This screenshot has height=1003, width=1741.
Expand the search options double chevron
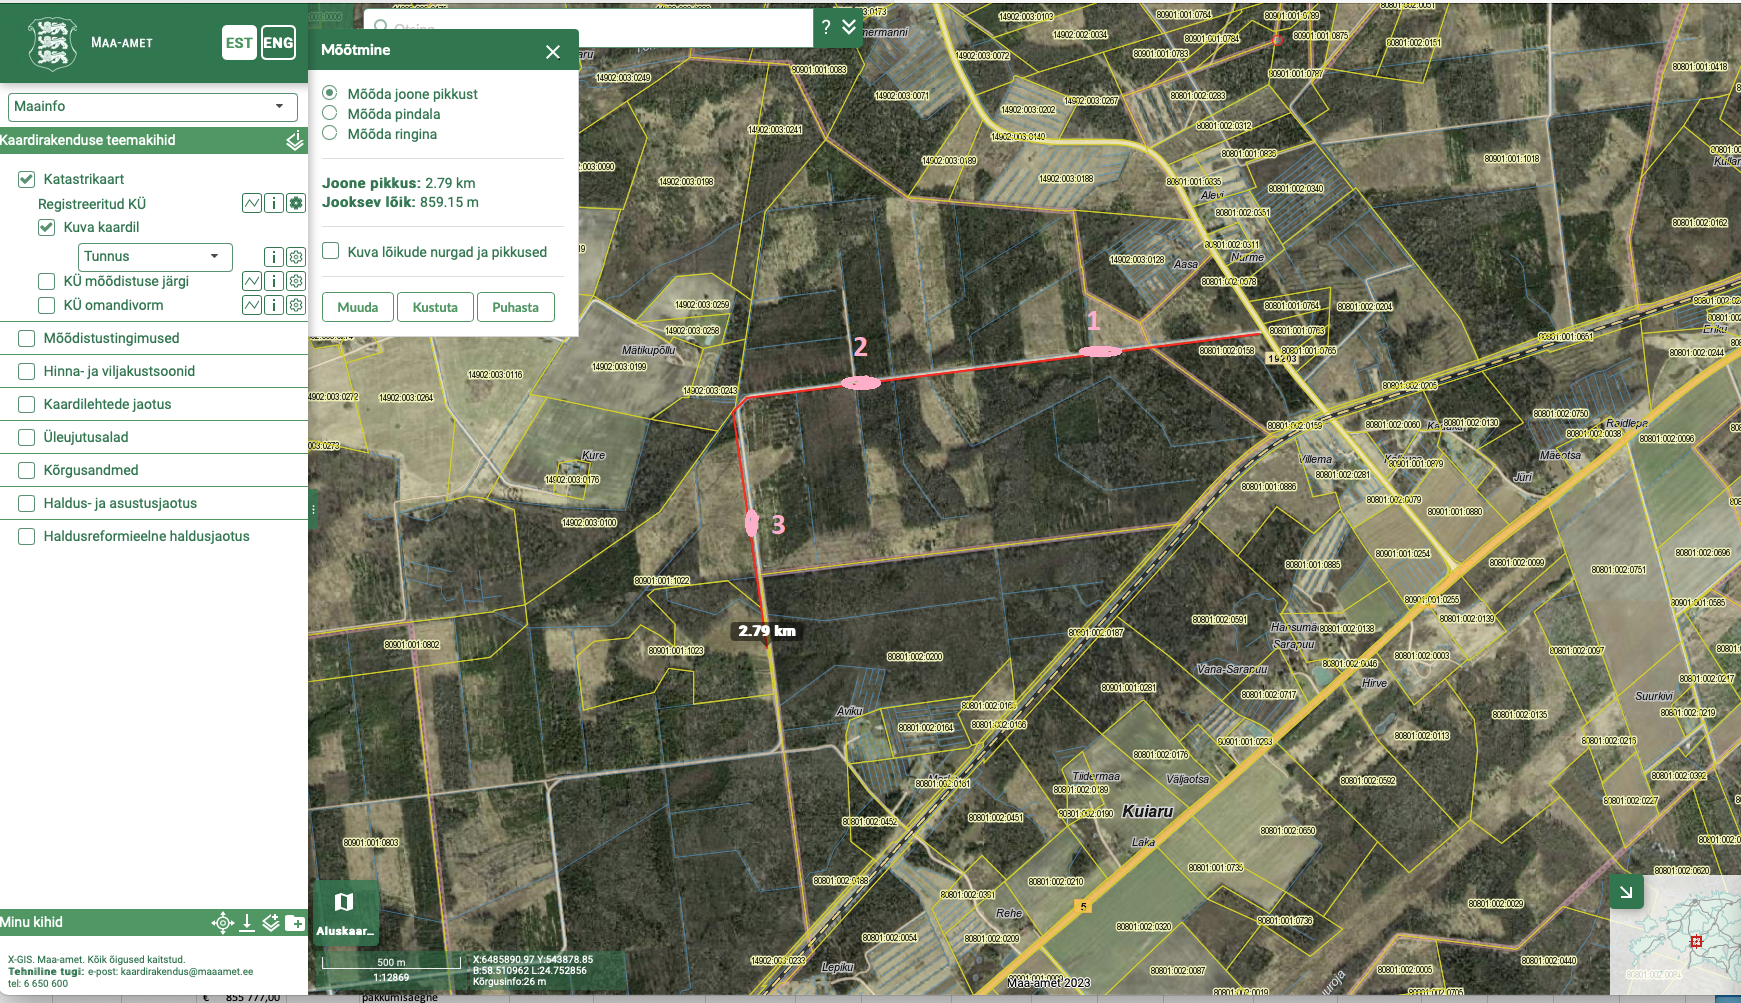pyautogui.click(x=849, y=27)
